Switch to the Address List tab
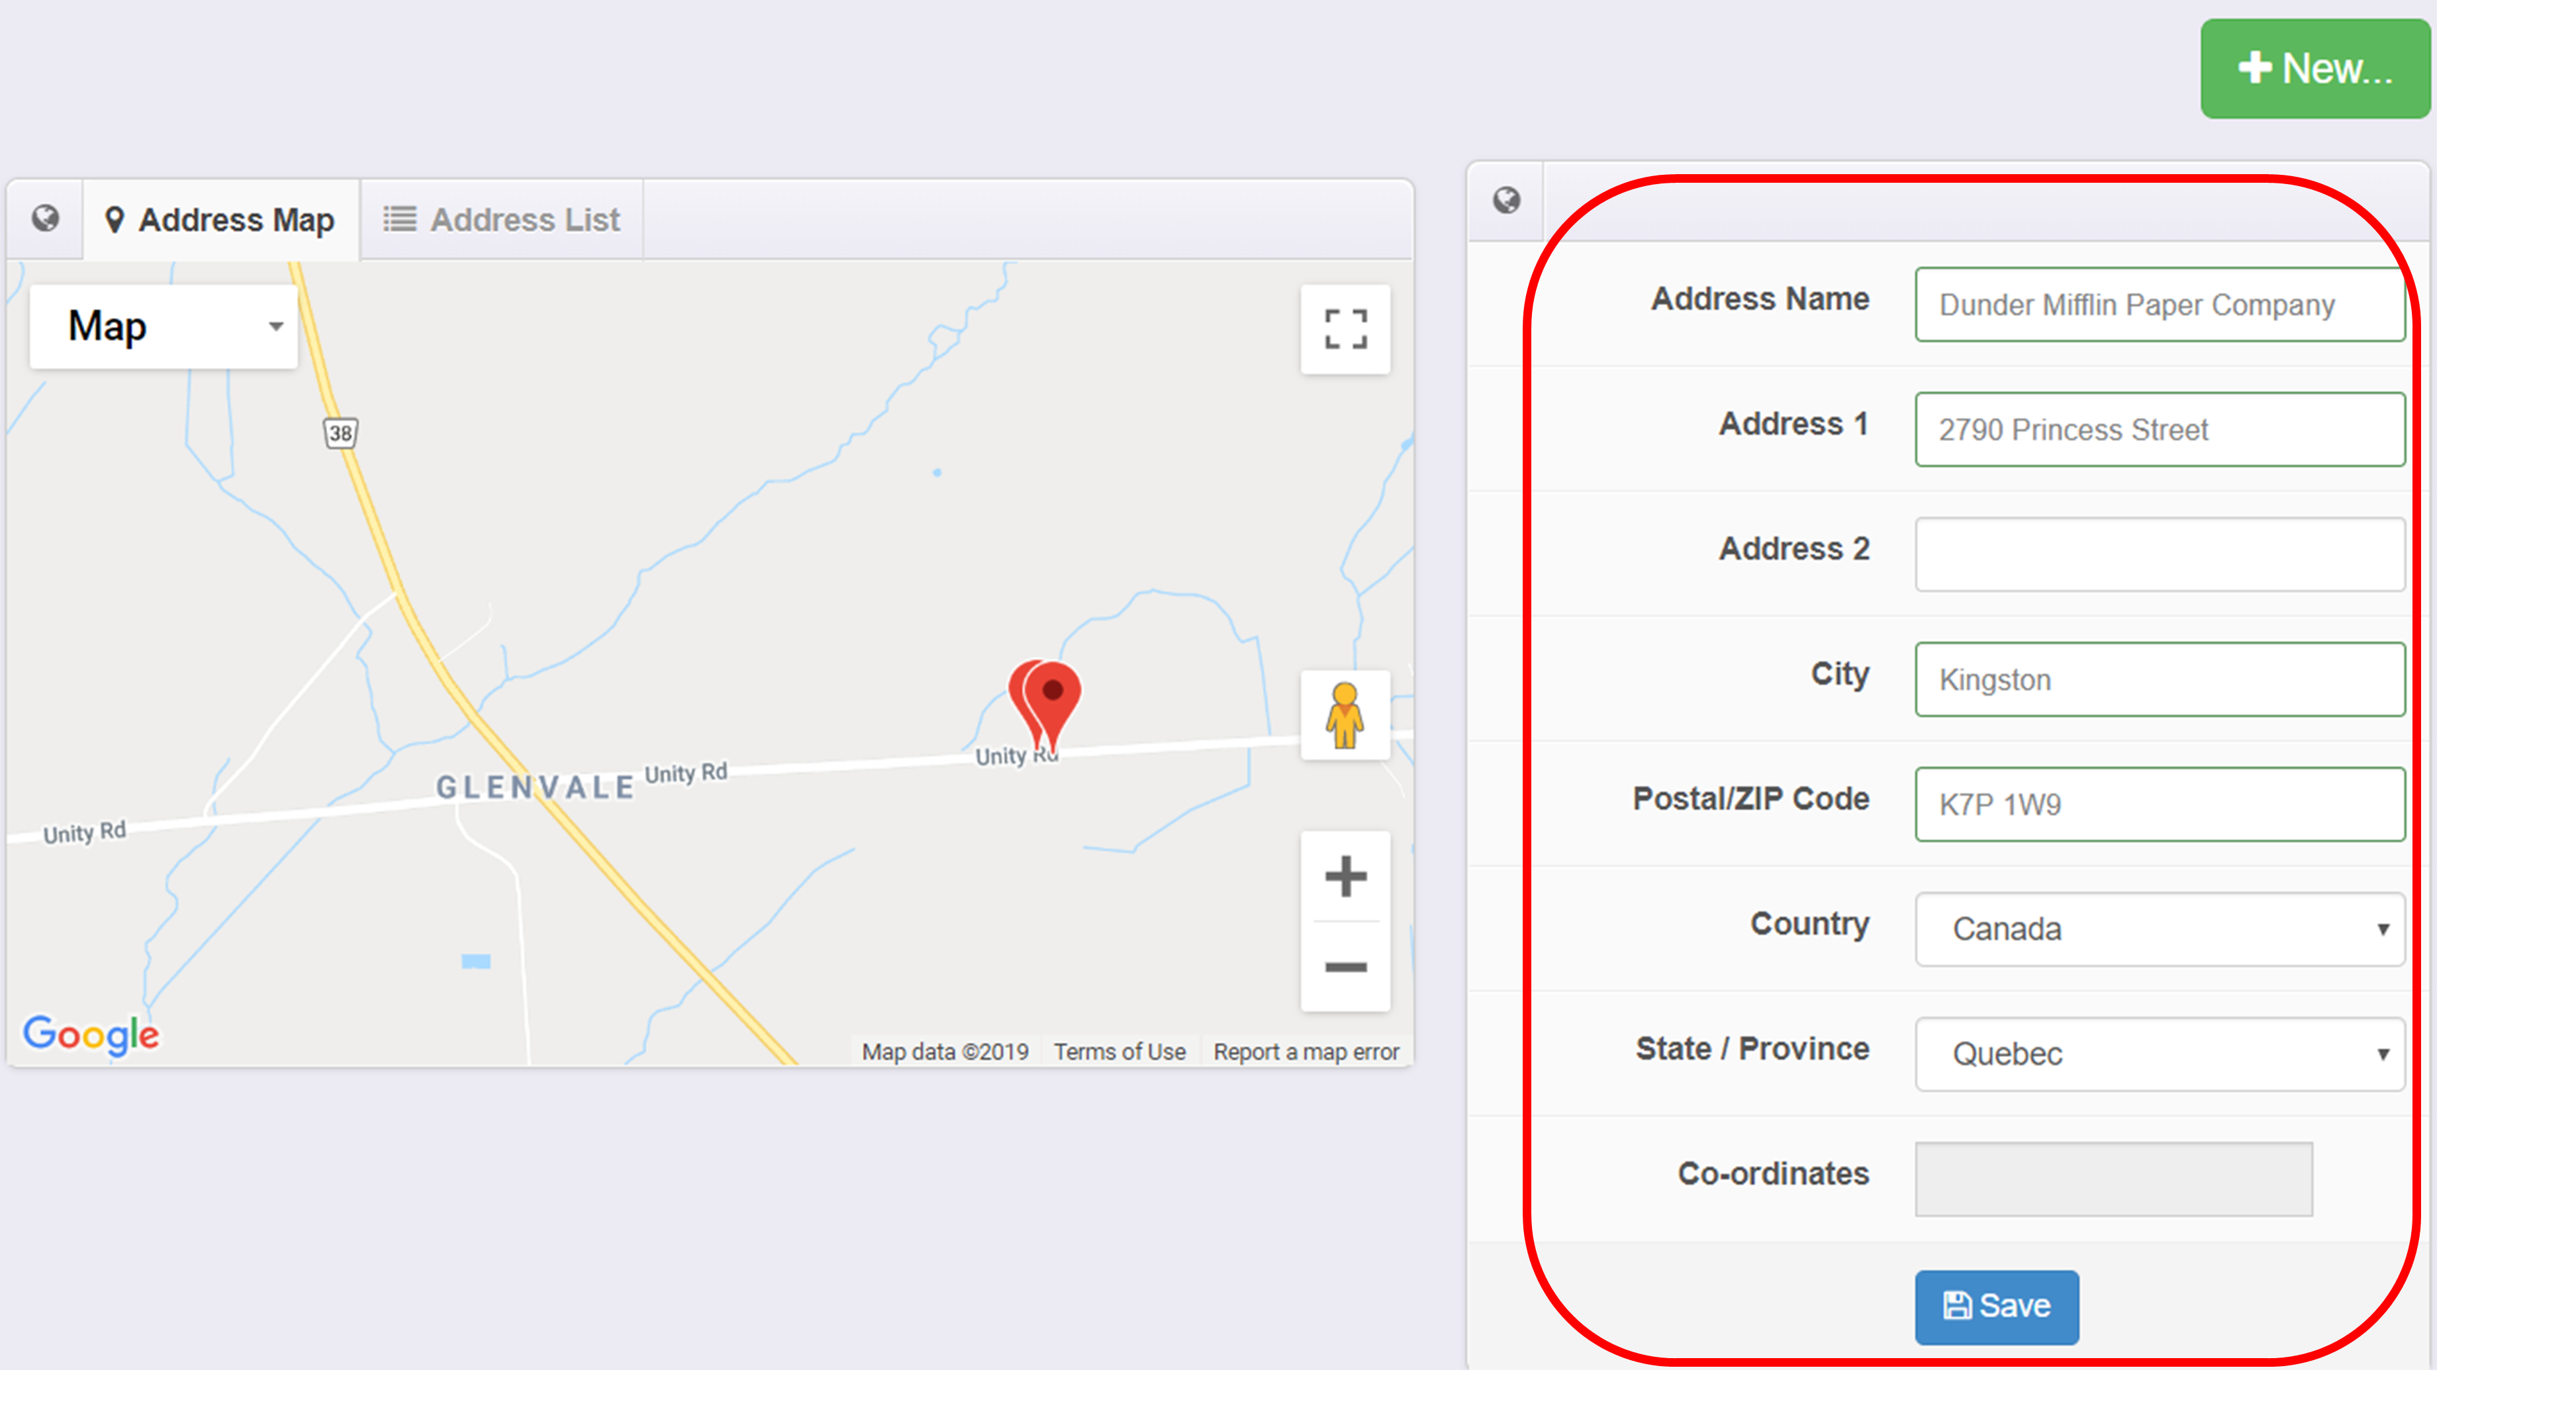 click(502, 220)
